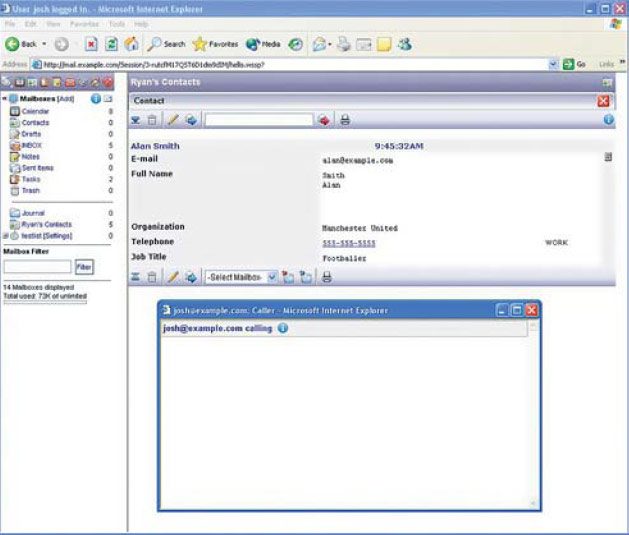Click the print icon in bottom contact toolbar

coord(326,276)
